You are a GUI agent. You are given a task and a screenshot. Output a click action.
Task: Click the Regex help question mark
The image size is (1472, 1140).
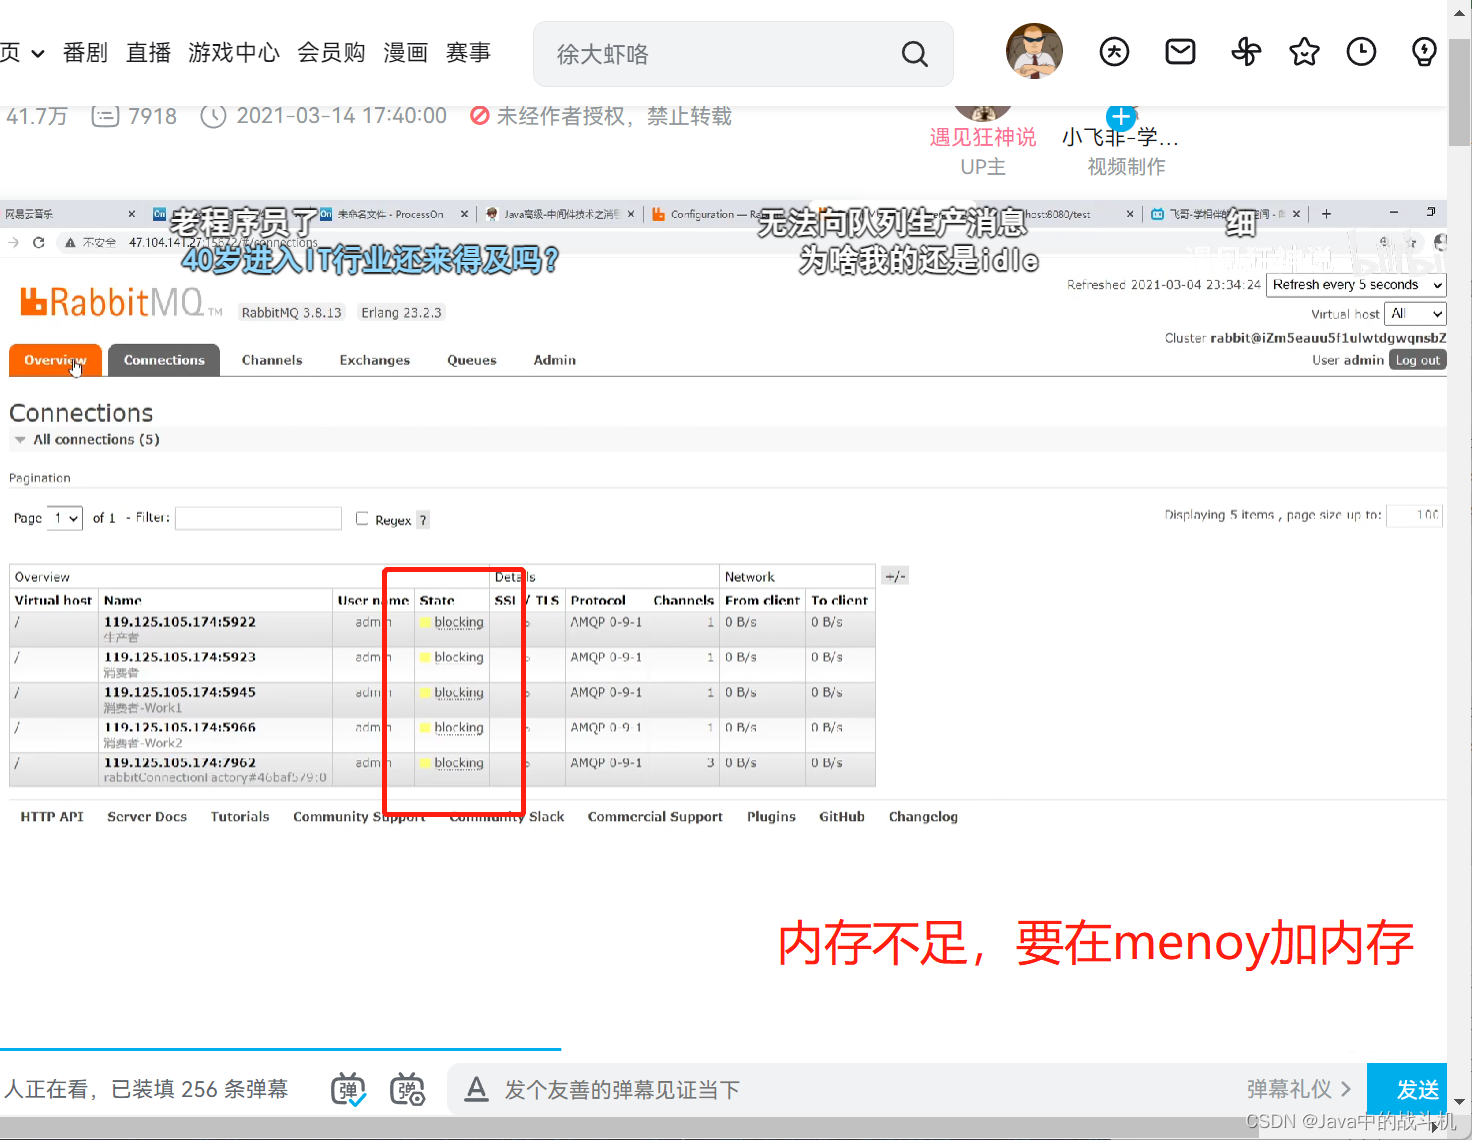pyautogui.click(x=423, y=520)
